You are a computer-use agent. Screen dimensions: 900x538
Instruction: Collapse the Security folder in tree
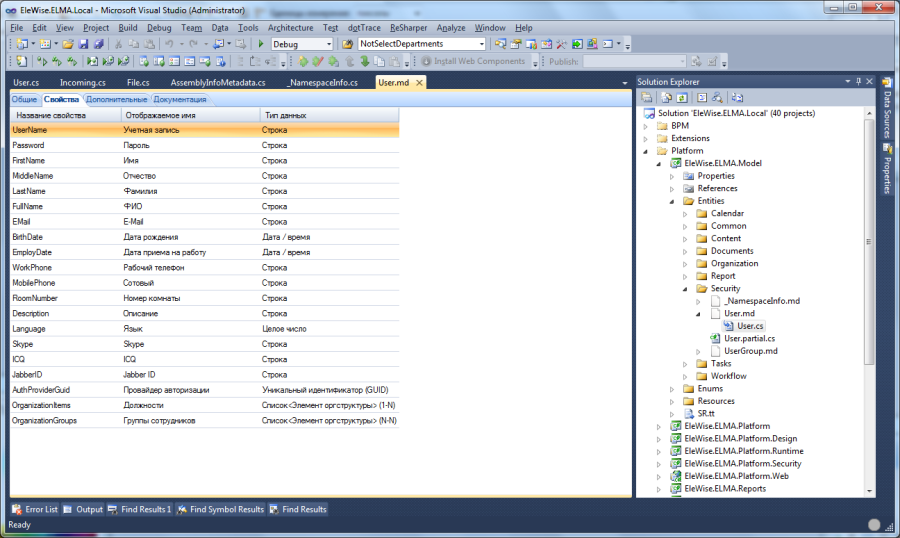(x=685, y=289)
